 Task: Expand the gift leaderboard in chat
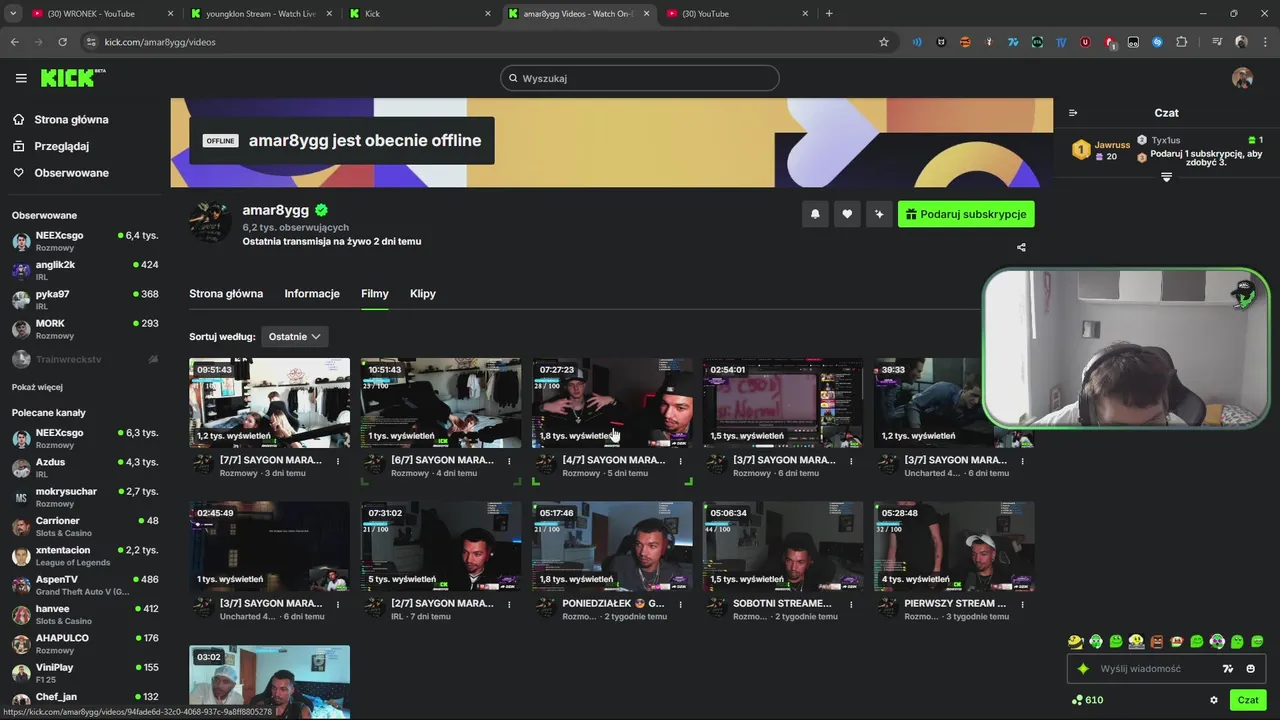[1166, 177]
